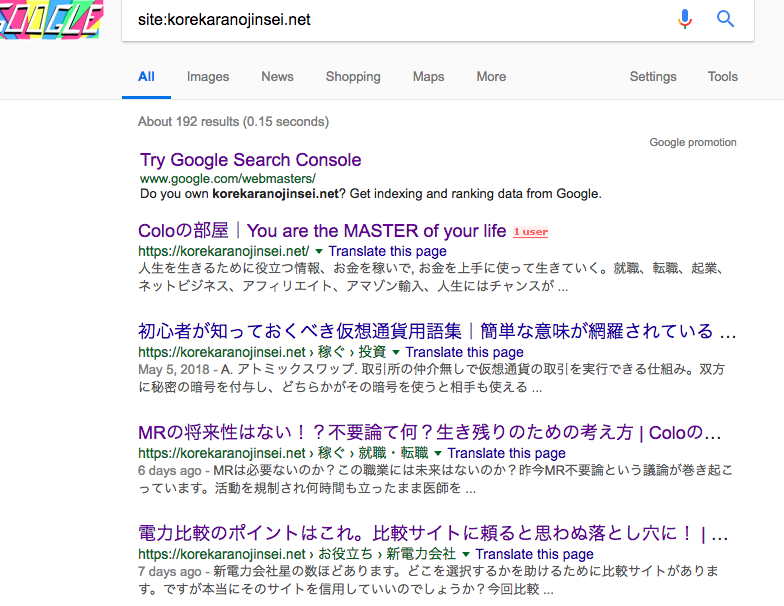Image resolution: width=784 pixels, height=606 pixels.
Task: Open the 電力比較のポイント result title
Action: pyautogui.click(x=433, y=534)
